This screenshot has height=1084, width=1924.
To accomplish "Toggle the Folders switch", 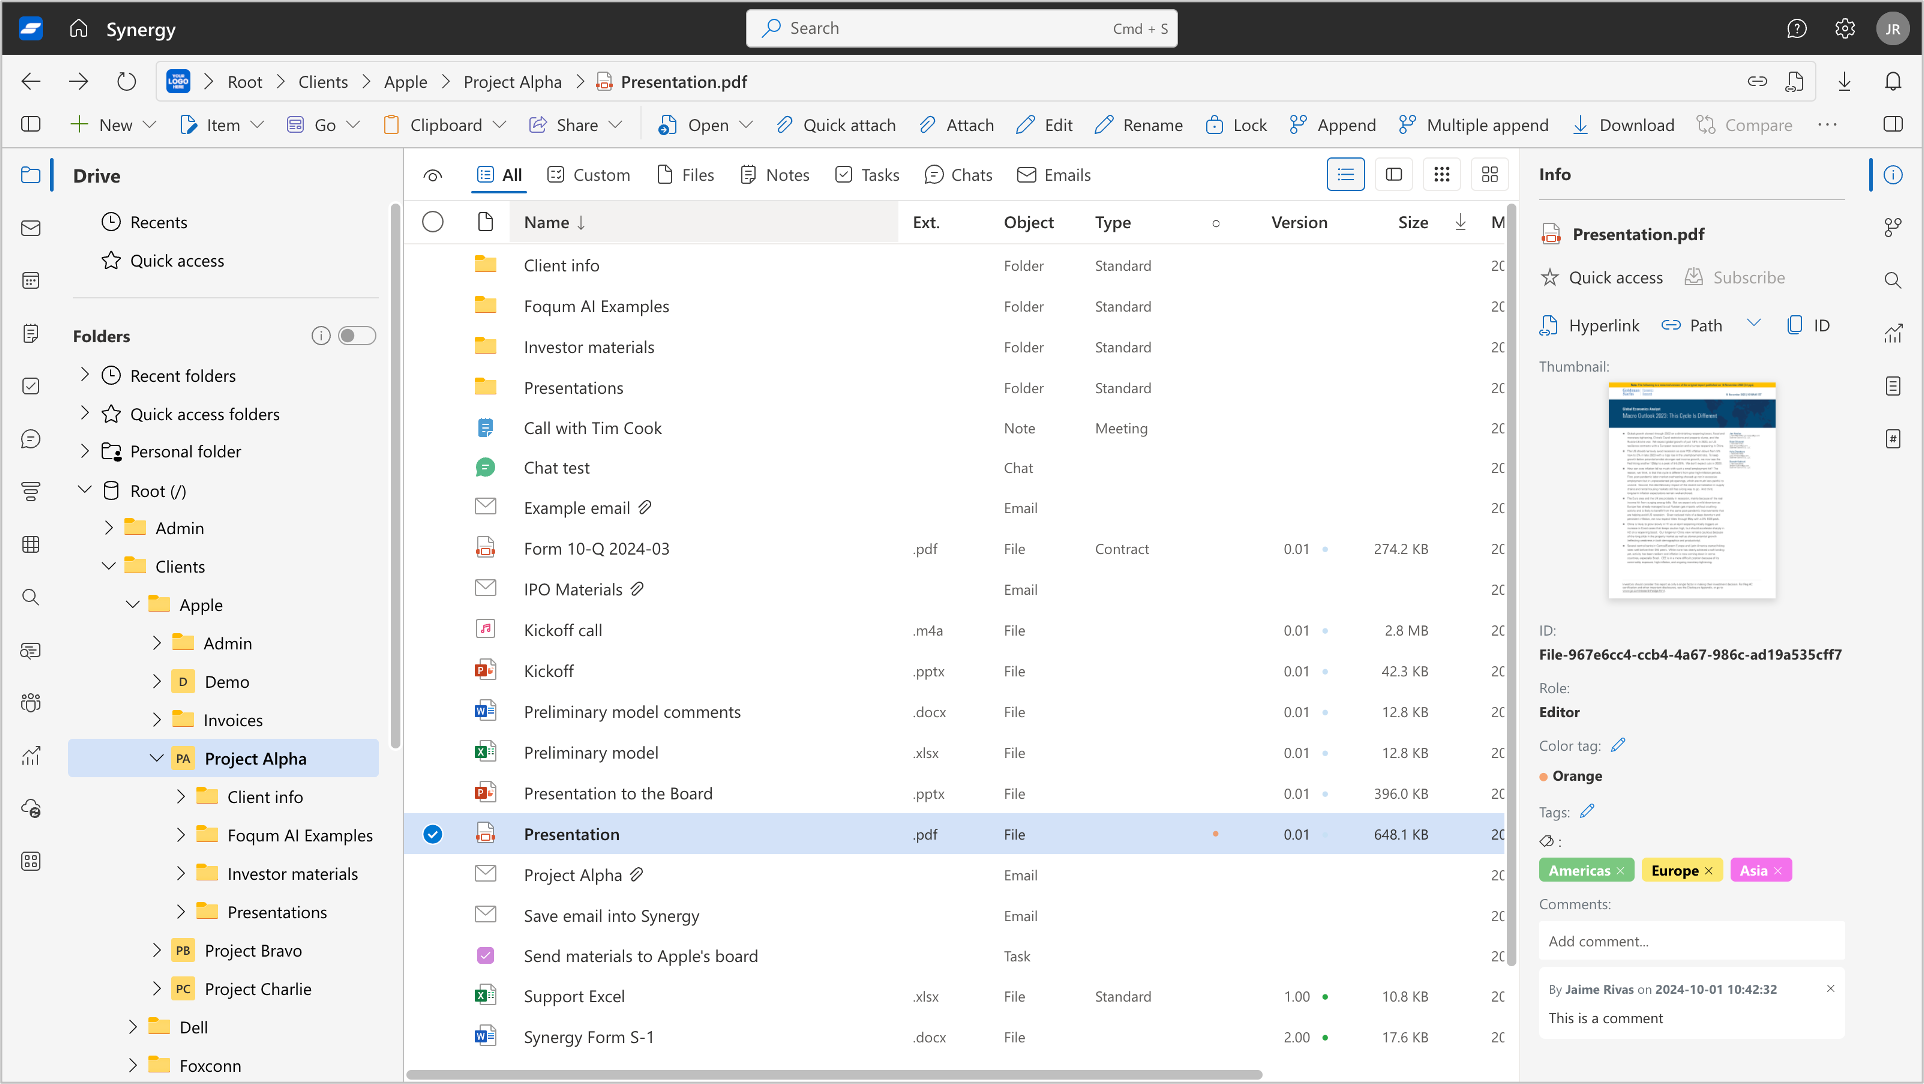I will [357, 336].
